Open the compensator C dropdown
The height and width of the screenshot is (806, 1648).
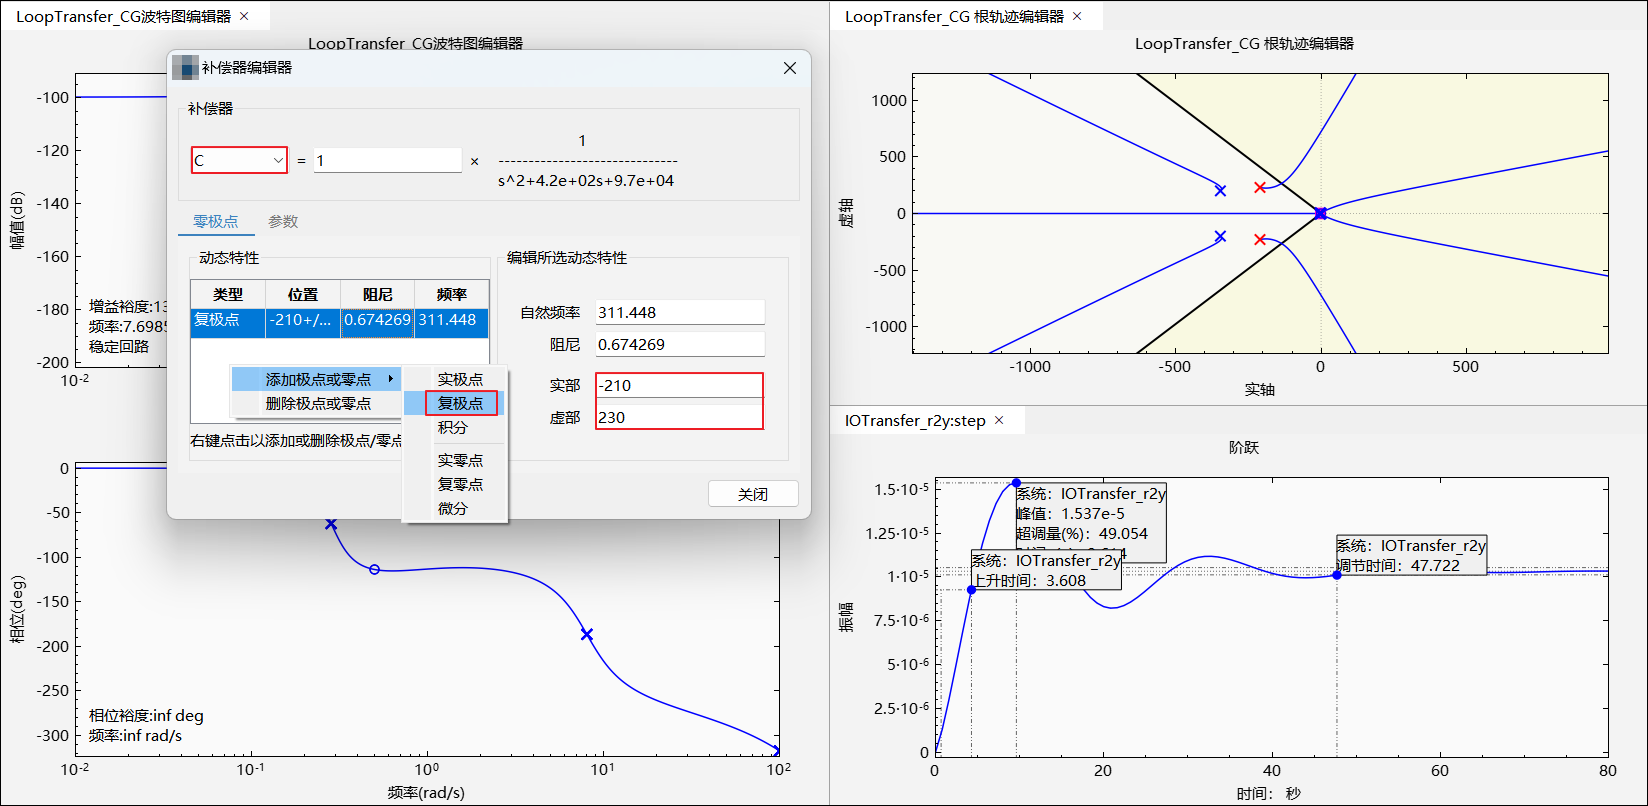click(x=239, y=161)
